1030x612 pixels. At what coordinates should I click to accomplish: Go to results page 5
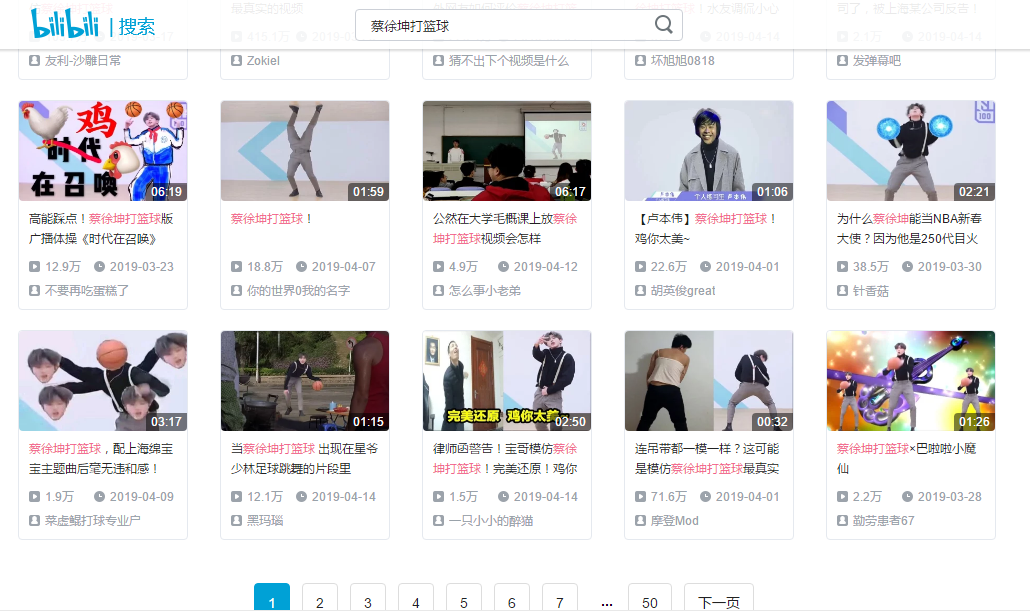[x=464, y=597]
